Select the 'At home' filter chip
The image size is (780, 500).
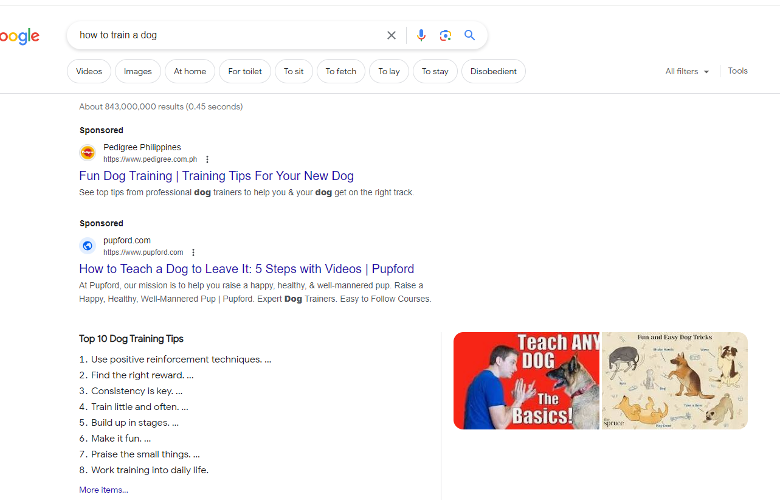(190, 71)
